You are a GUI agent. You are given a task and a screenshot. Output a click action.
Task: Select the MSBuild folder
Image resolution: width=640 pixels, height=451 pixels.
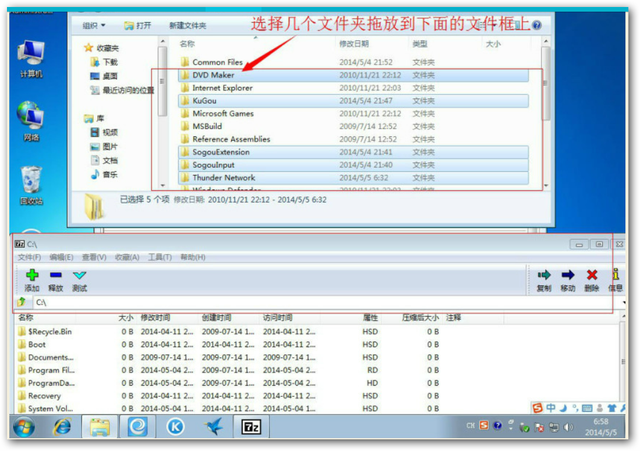pyautogui.click(x=353, y=127)
